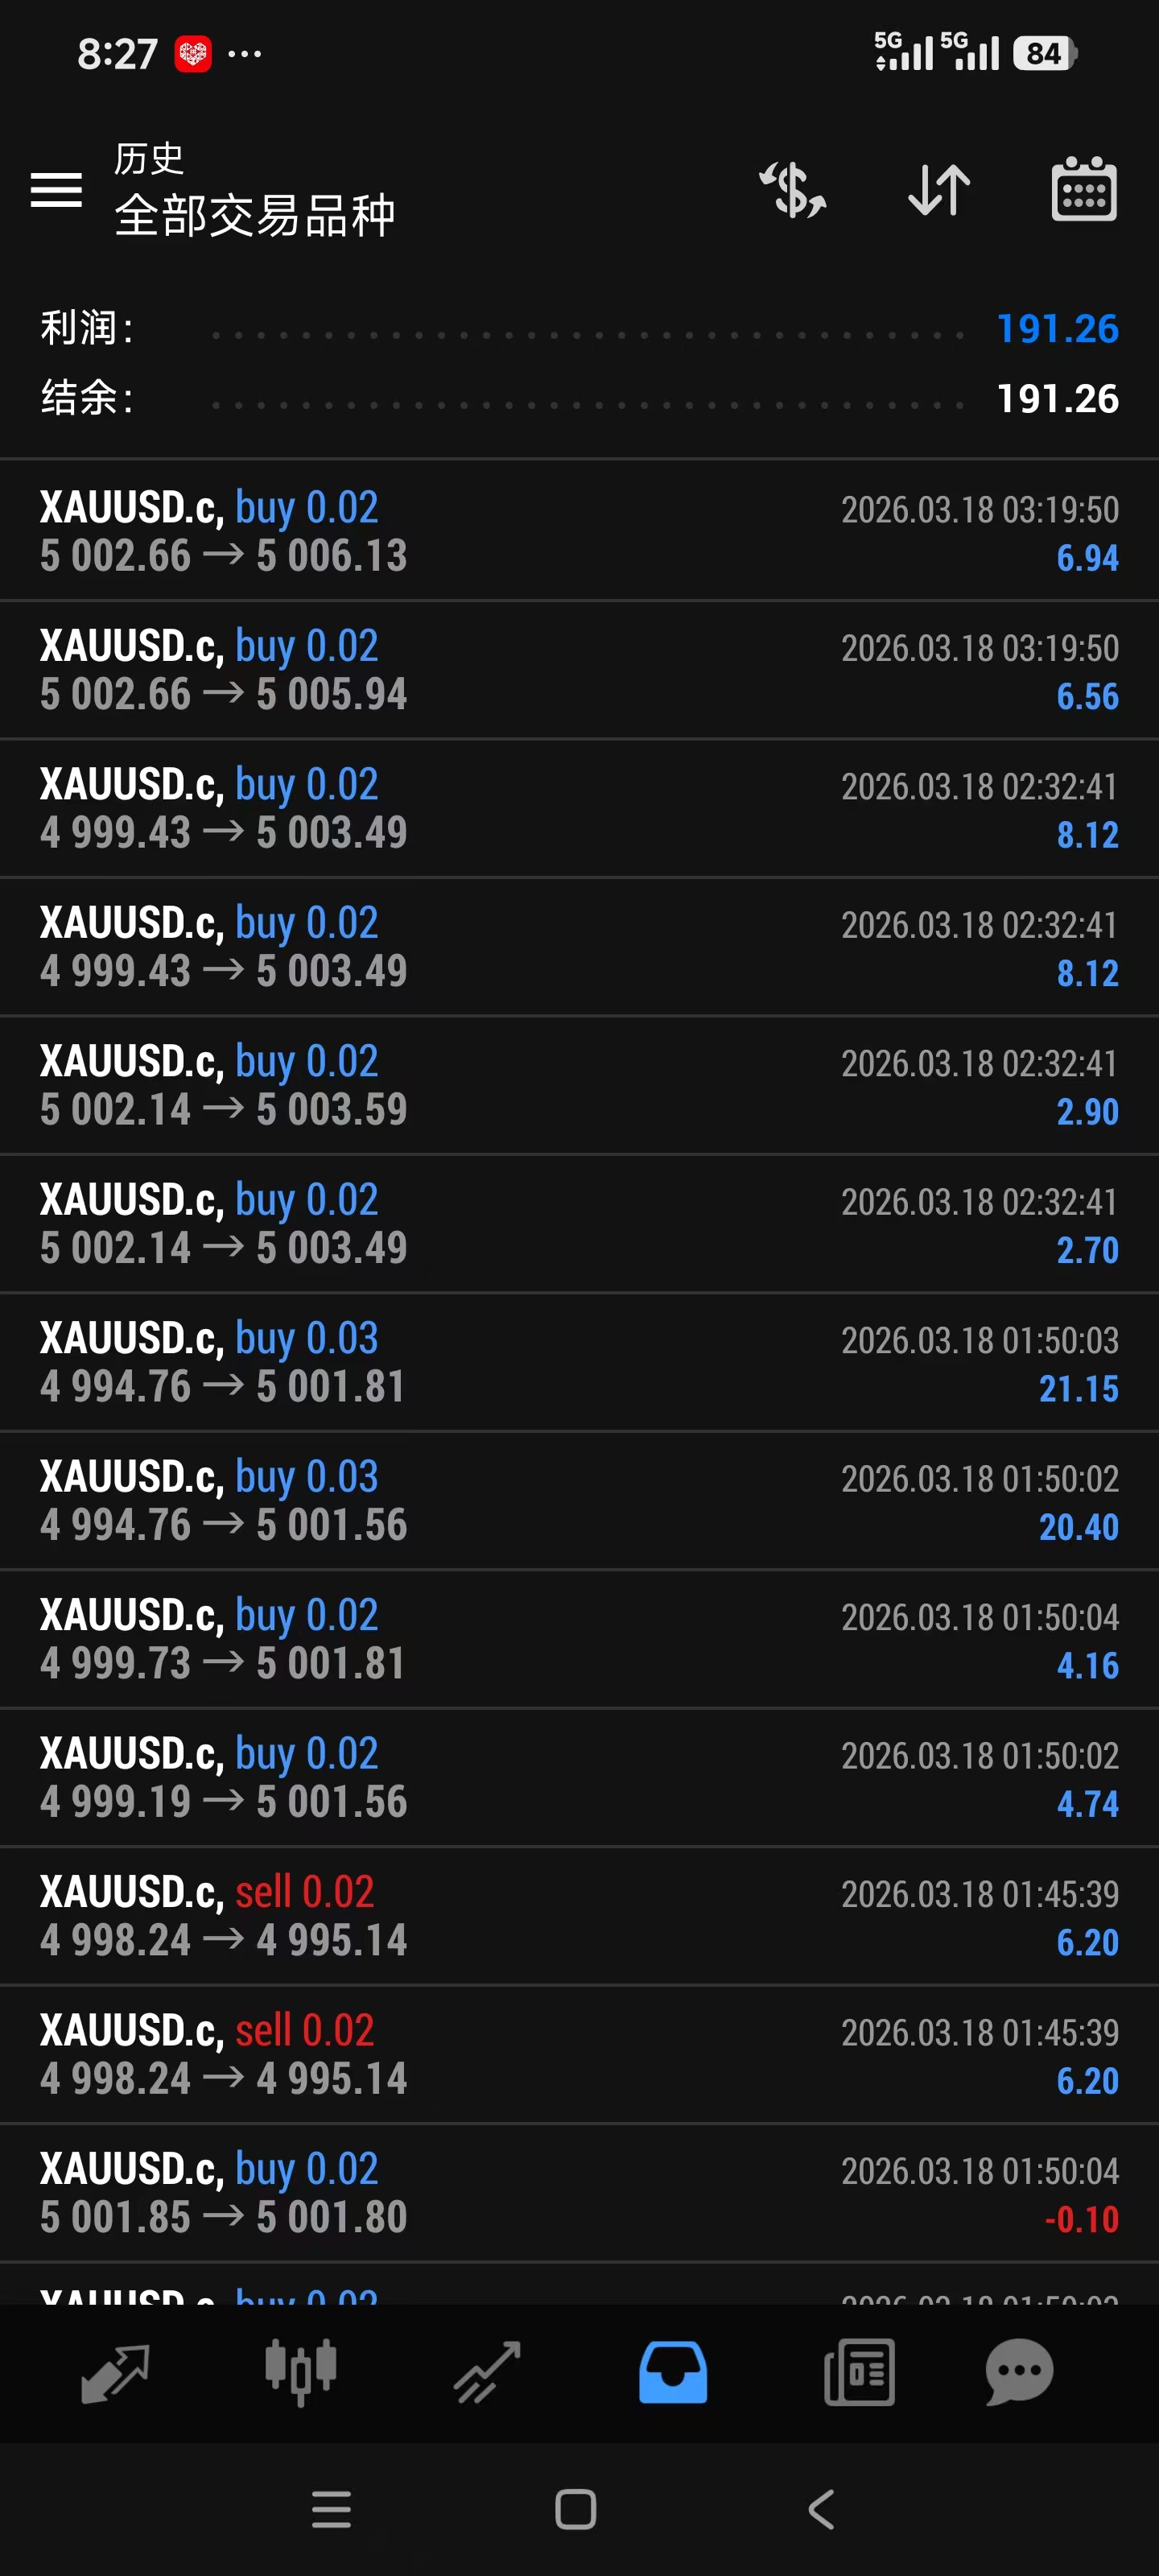Open the Trade tab with trend arrow

pyautogui.click(x=487, y=2371)
